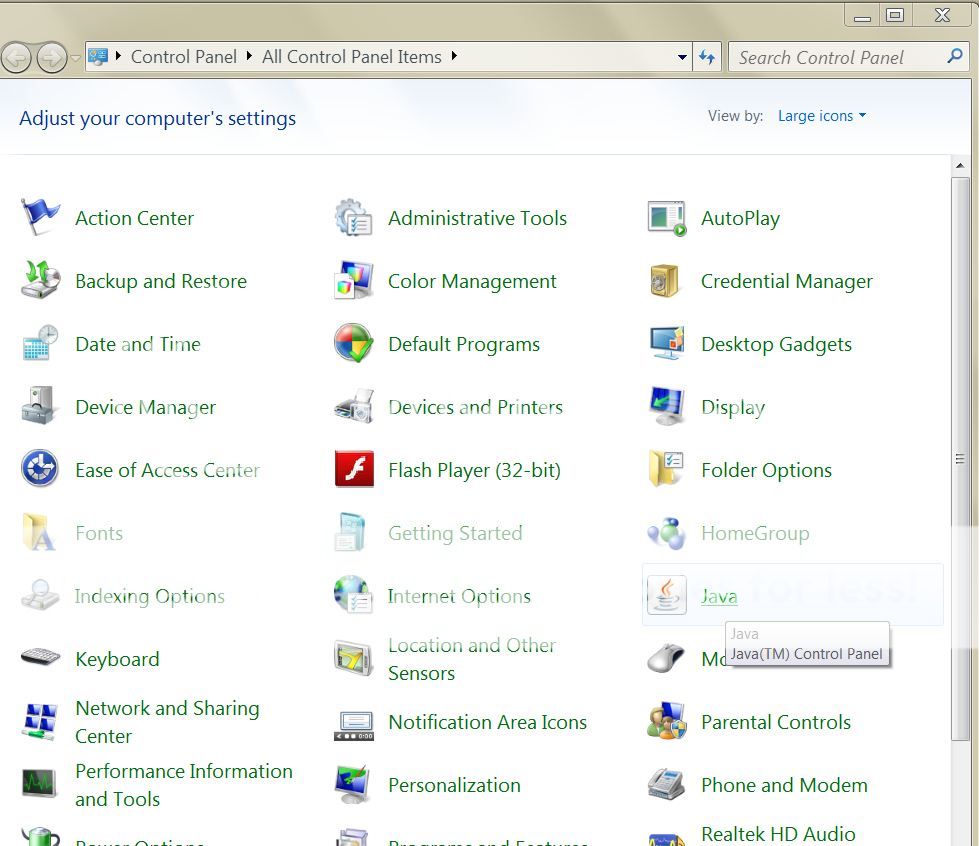Click the Color Management icon
The height and width of the screenshot is (846, 979).
click(353, 280)
